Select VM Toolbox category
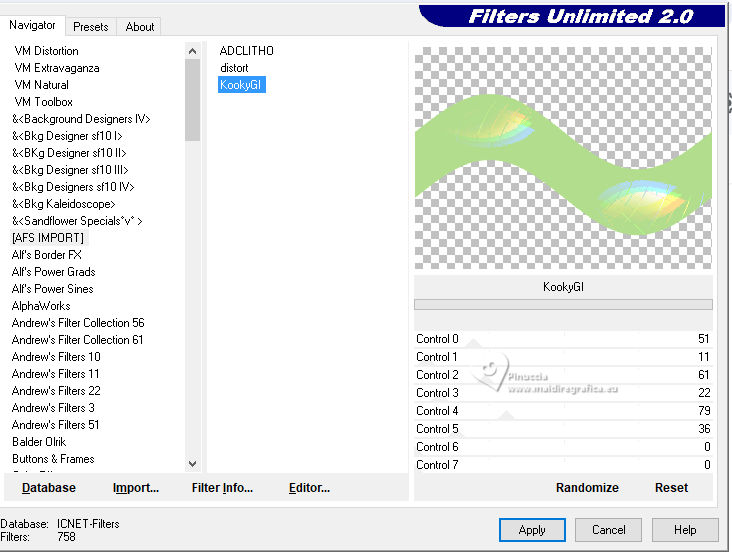 tap(43, 102)
